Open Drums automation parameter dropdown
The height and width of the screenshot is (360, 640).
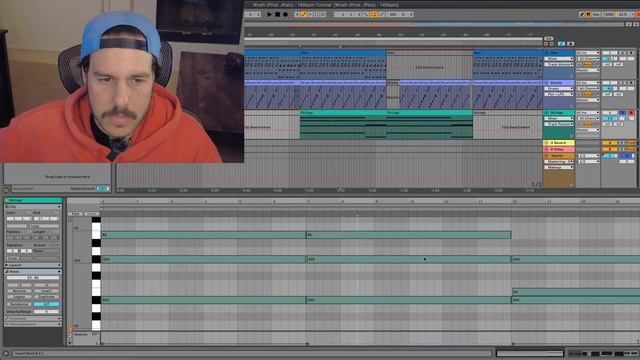coord(559,94)
